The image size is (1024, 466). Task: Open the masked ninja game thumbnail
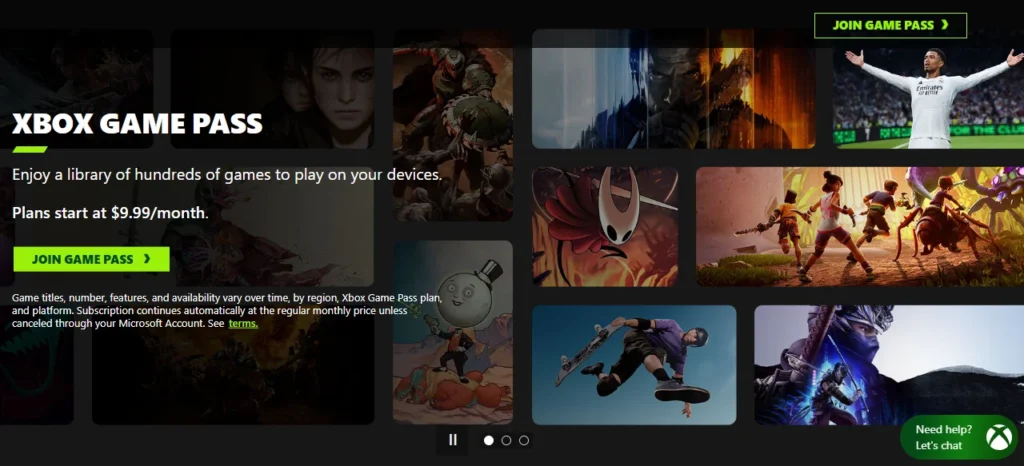pyautogui.click(x=889, y=365)
